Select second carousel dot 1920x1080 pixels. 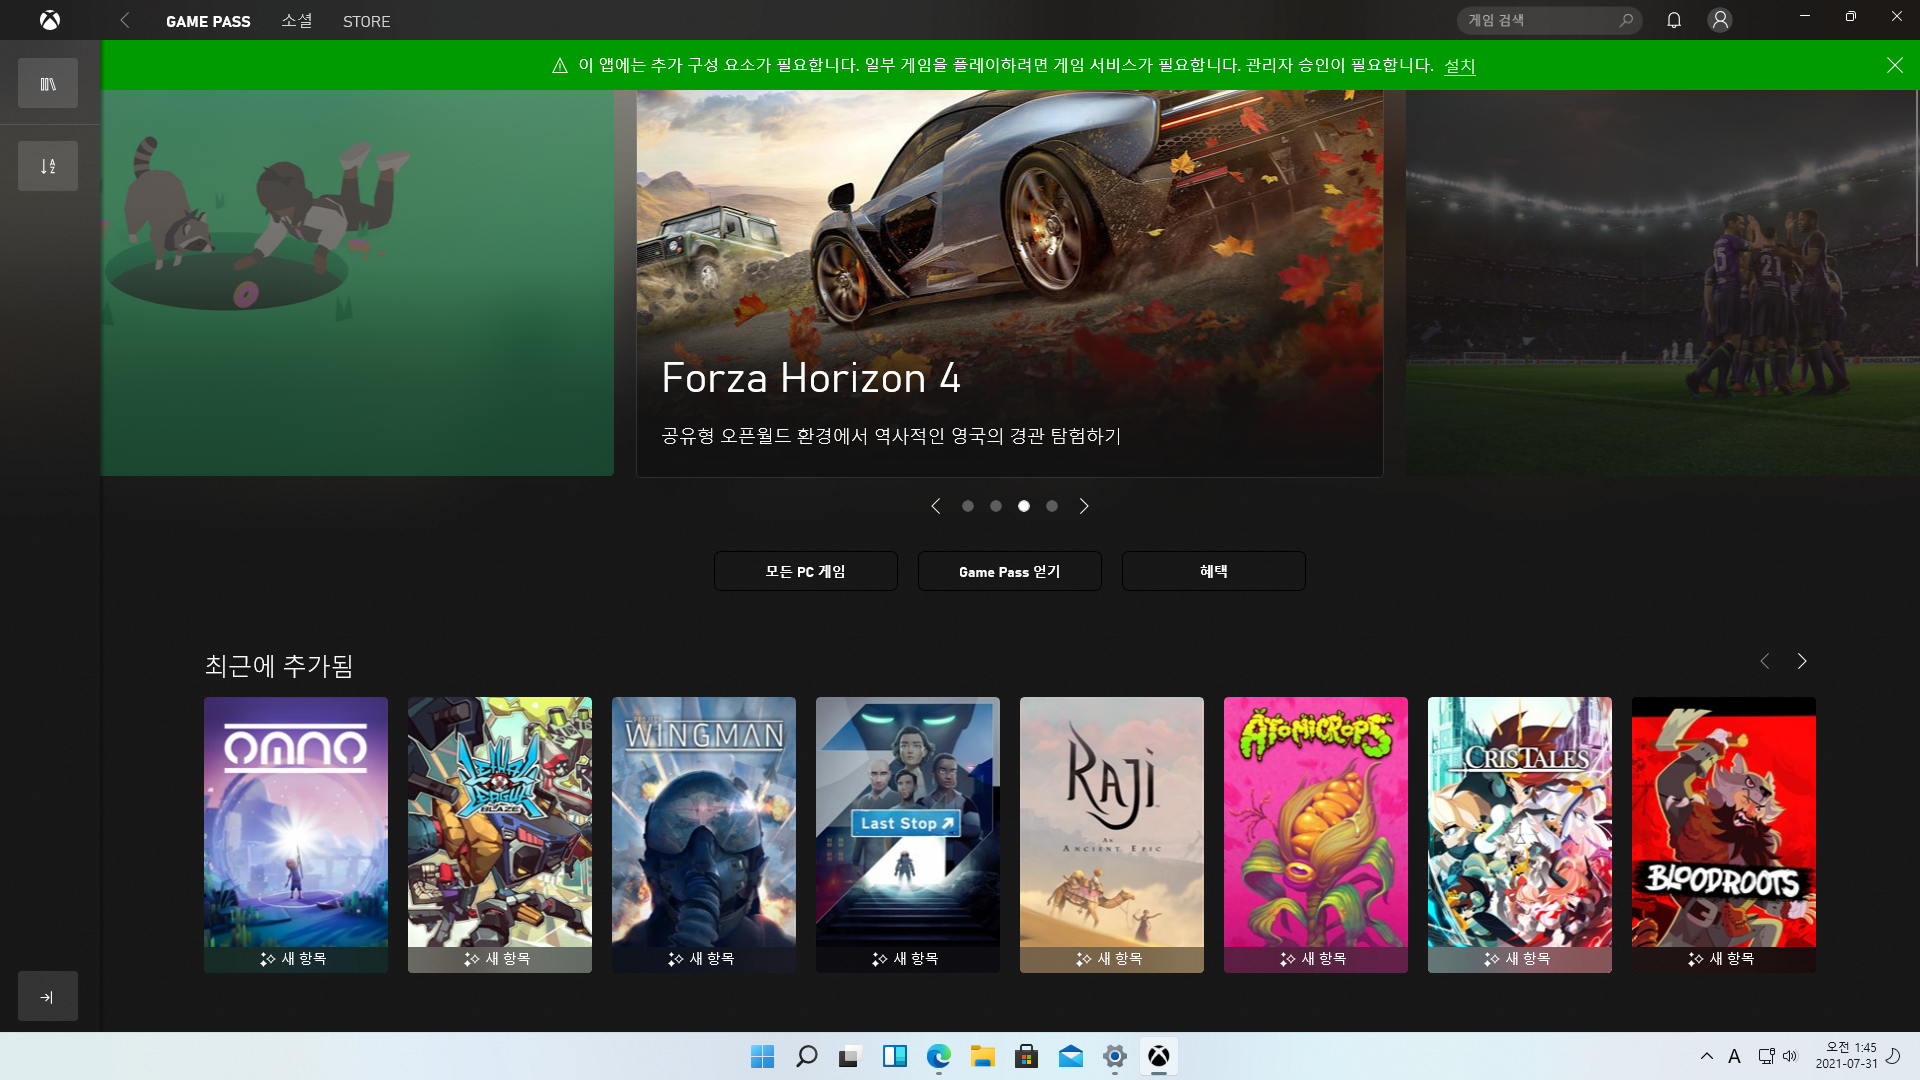(x=996, y=506)
